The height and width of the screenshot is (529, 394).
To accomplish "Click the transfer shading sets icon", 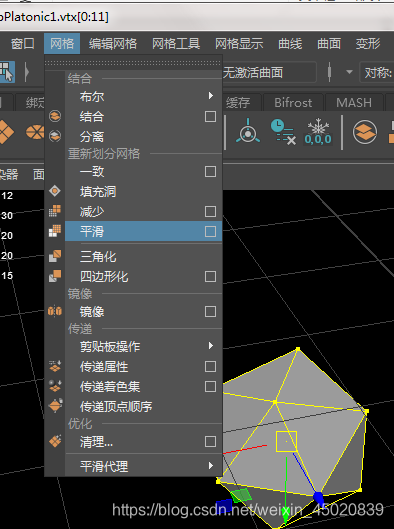I will point(55,386).
